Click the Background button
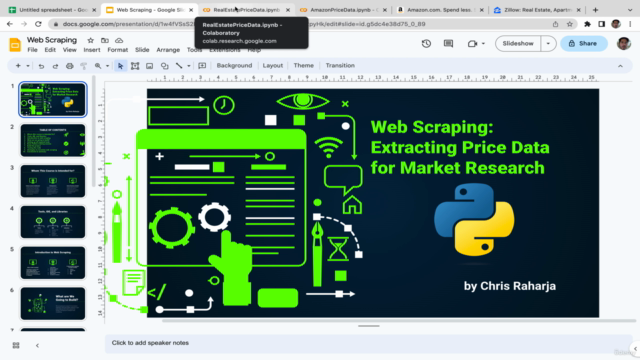The width and height of the screenshot is (640, 360). [234, 66]
